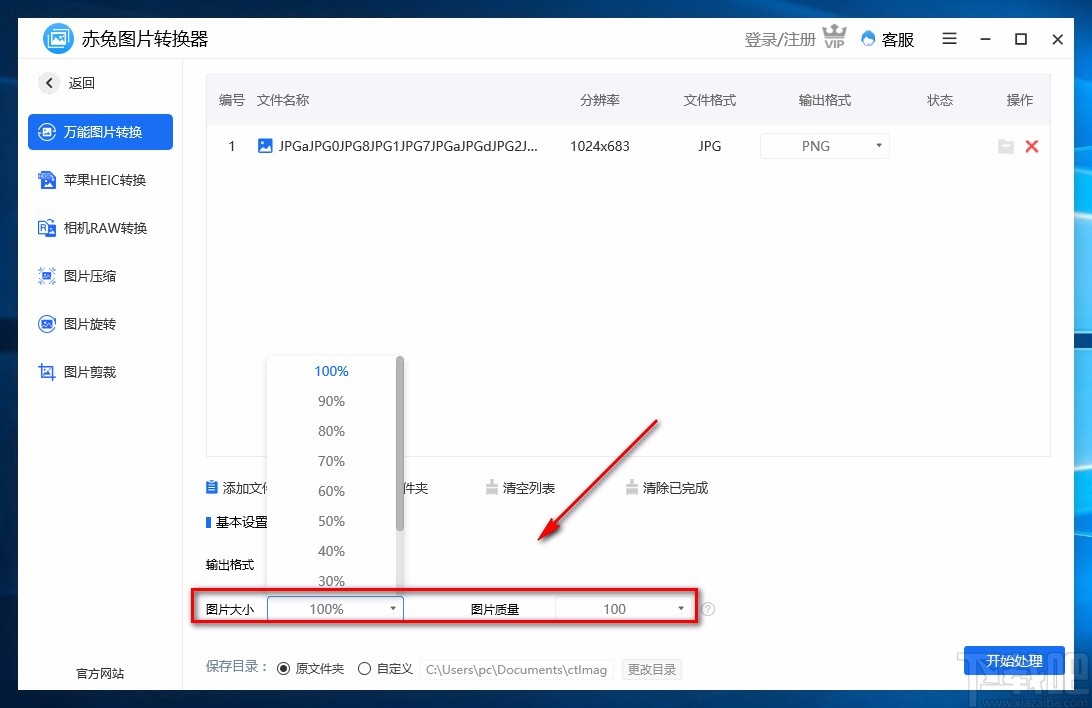
Task: Open the VIP crown upgrade icon
Action: pos(834,35)
